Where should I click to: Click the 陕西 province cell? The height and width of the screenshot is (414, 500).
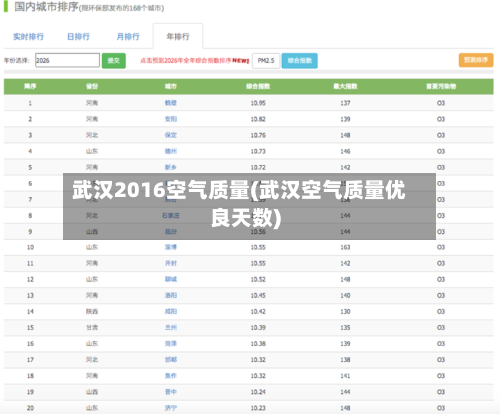[92, 311]
